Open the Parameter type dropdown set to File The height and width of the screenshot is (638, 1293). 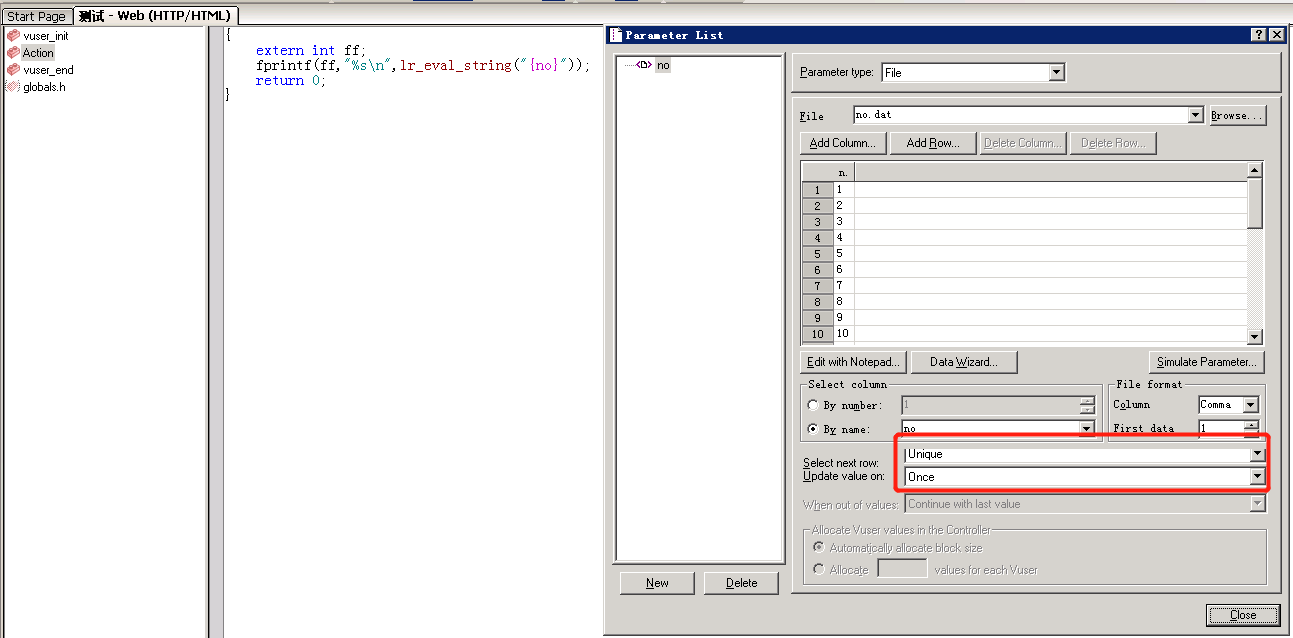(x=1057, y=72)
